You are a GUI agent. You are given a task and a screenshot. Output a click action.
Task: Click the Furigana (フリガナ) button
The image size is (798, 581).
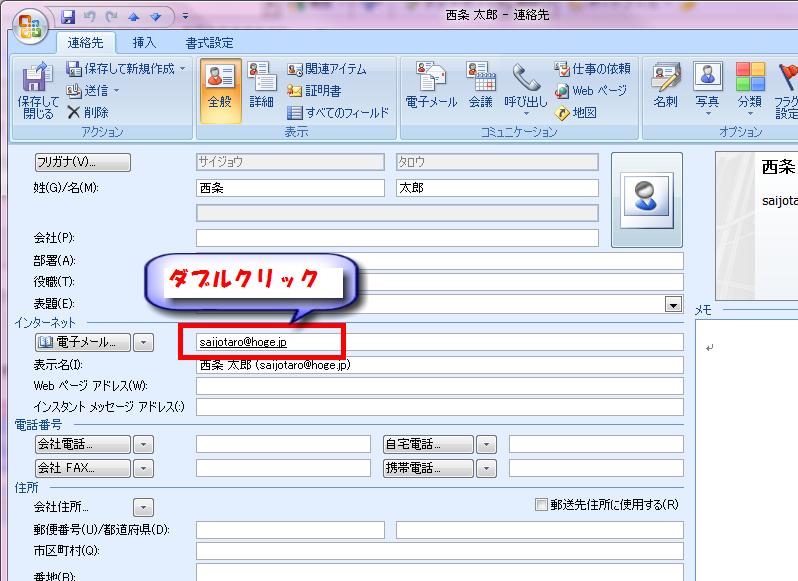pyautogui.click(x=82, y=162)
